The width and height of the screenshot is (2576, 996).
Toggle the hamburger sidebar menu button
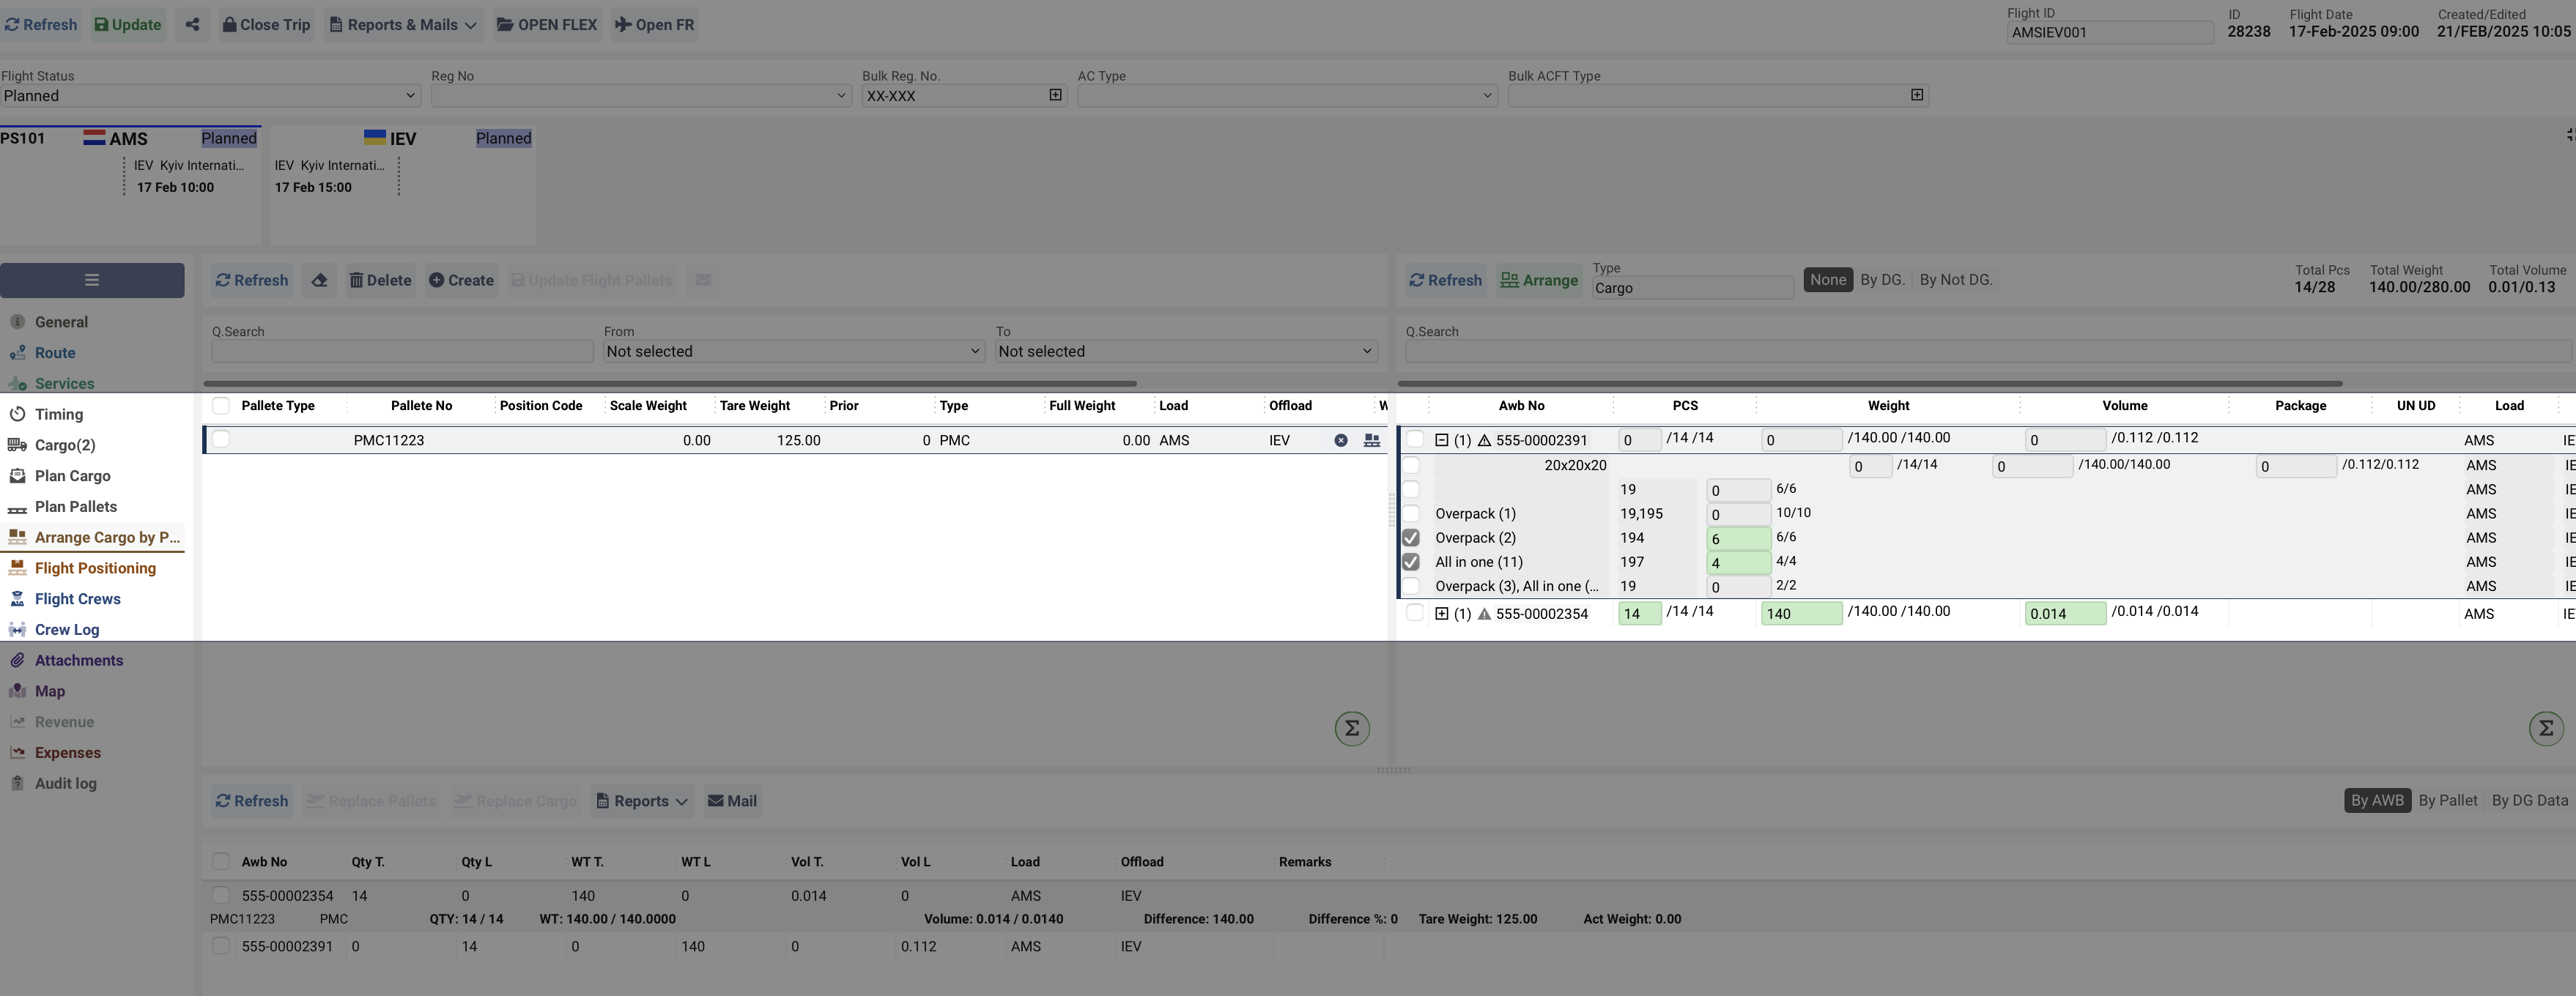coord(92,281)
